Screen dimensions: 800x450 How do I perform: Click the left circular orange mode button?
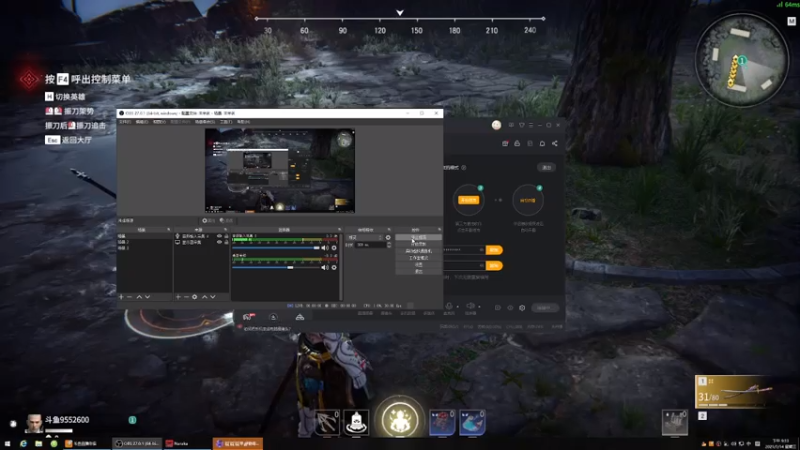tap(468, 200)
